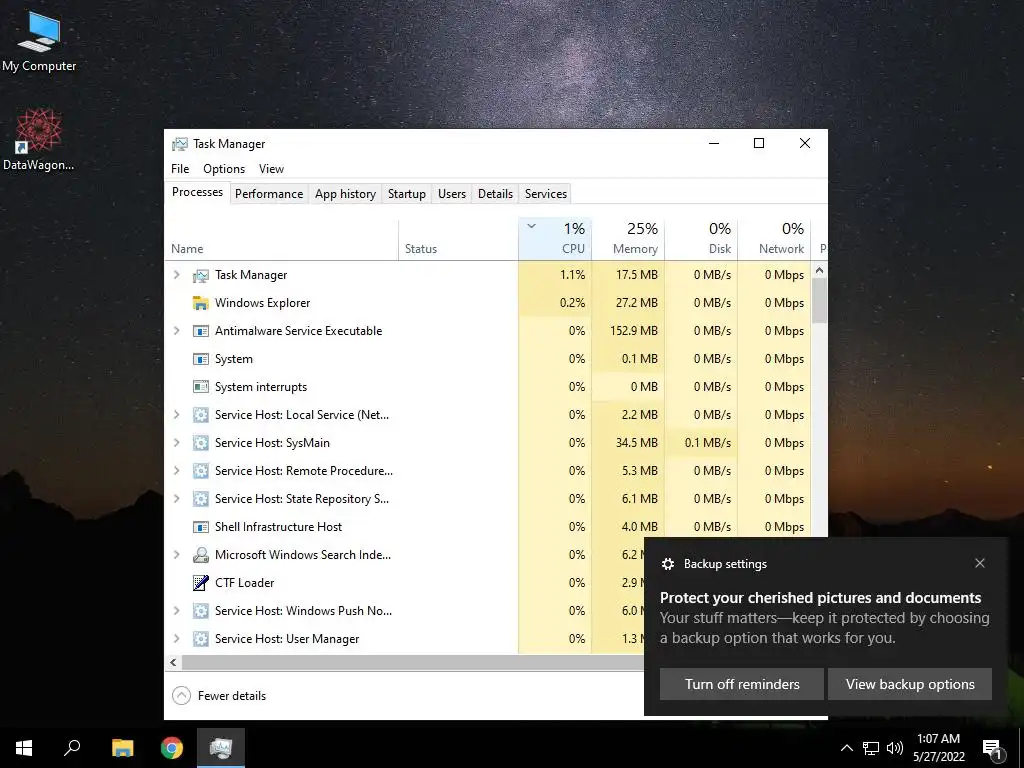Screen dimensions: 1024x768
Task: Click the taskbar clock showing 1:07 AM
Action: tap(938, 748)
